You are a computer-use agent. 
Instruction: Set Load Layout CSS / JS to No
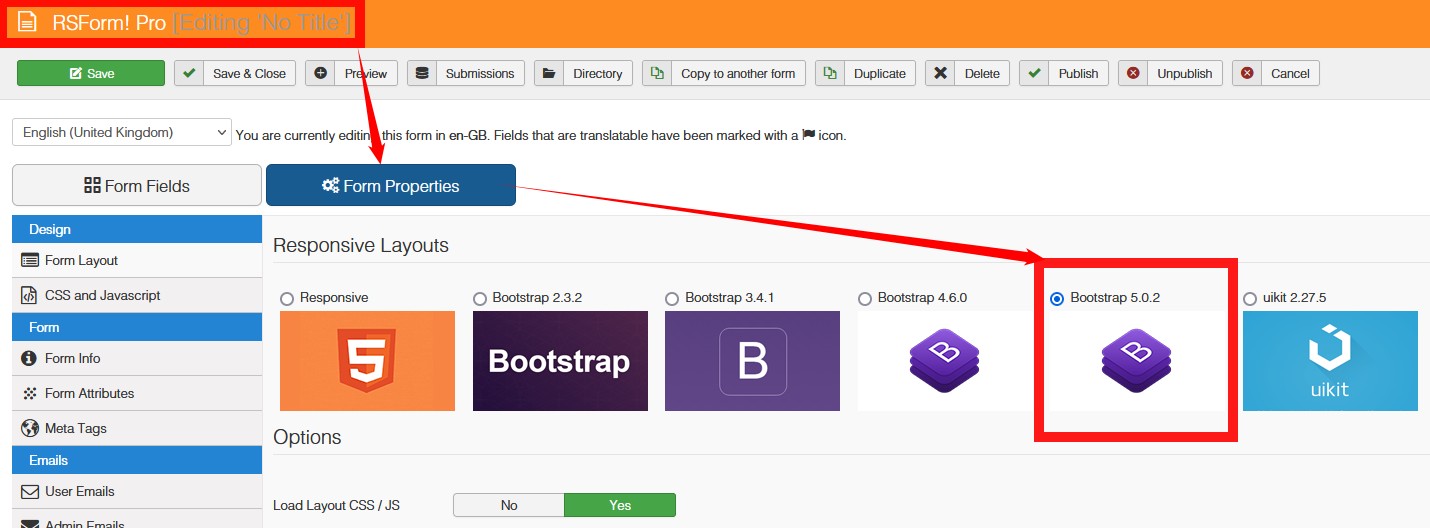[x=508, y=505]
